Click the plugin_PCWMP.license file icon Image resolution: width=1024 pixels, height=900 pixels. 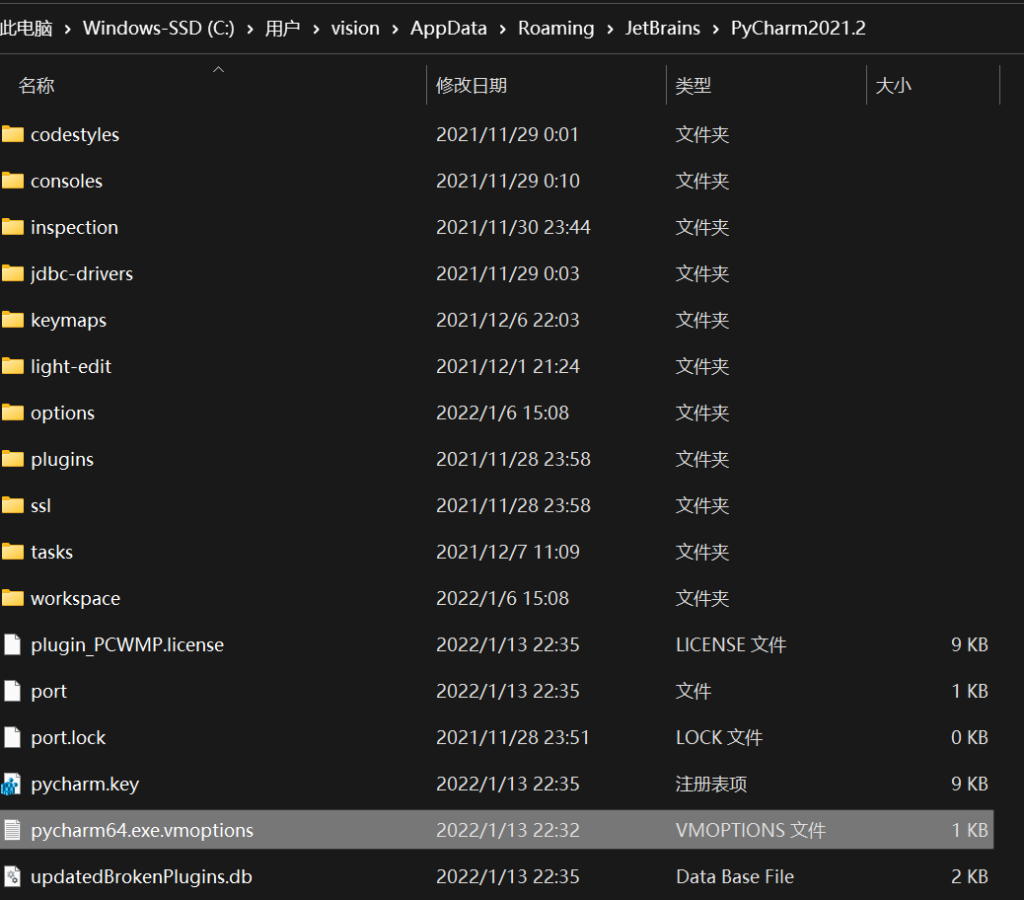coord(13,645)
